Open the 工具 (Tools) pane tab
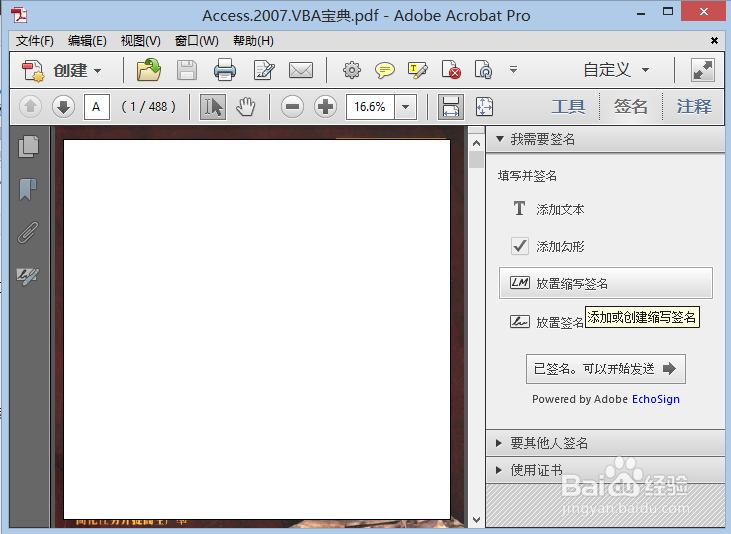 tap(568, 107)
